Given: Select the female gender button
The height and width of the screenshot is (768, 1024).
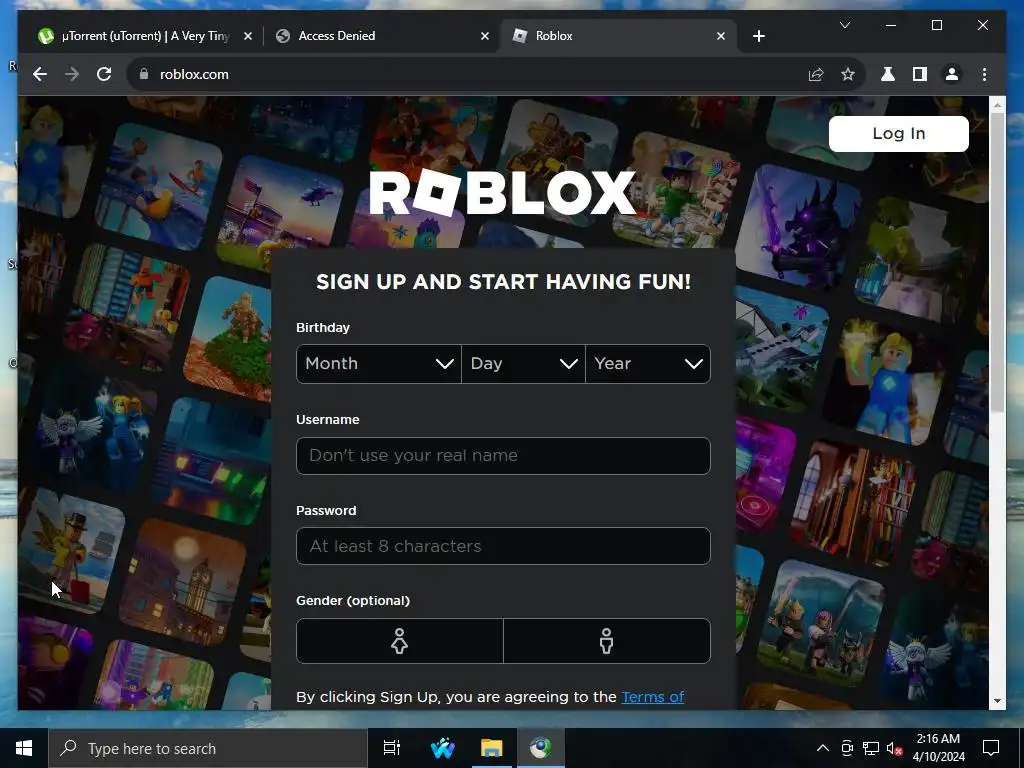Looking at the screenshot, I should tap(400, 641).
